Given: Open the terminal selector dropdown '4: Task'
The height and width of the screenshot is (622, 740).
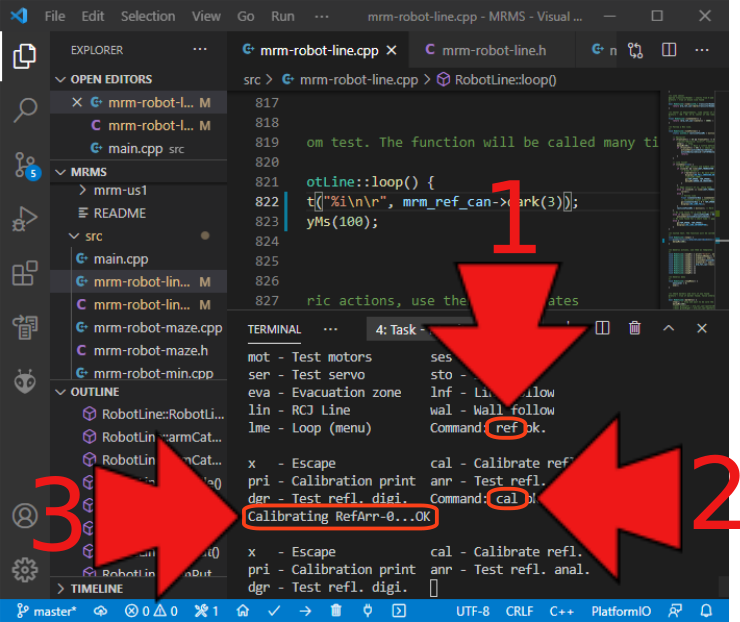Looking at the screenshot, I should (x=410, y=328).
